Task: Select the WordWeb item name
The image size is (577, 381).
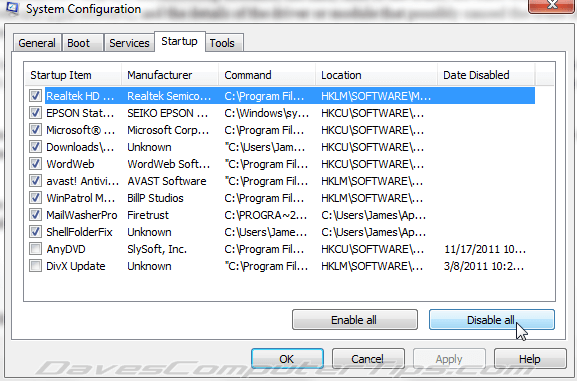Action: tap(70, 164)
